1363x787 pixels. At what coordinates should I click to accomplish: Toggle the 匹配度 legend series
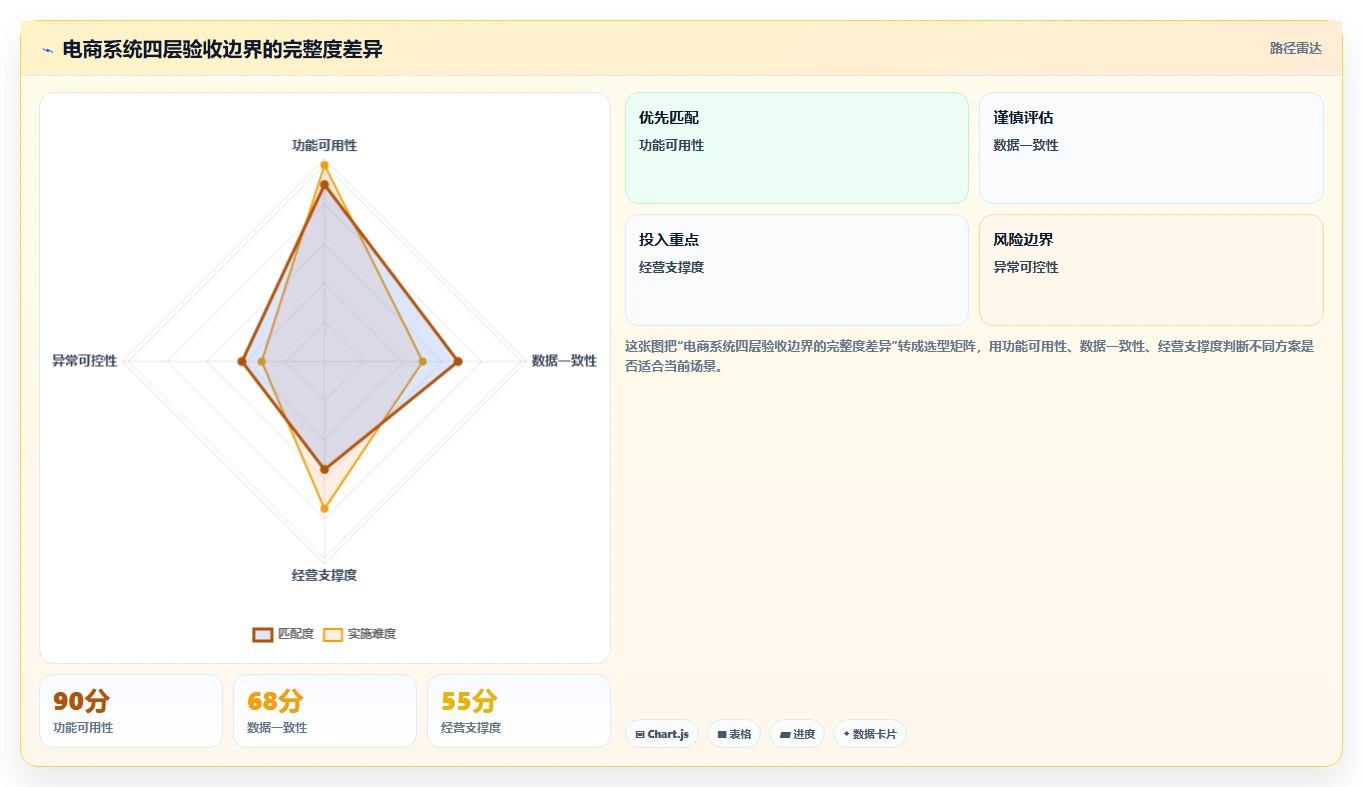click(284, 634)
